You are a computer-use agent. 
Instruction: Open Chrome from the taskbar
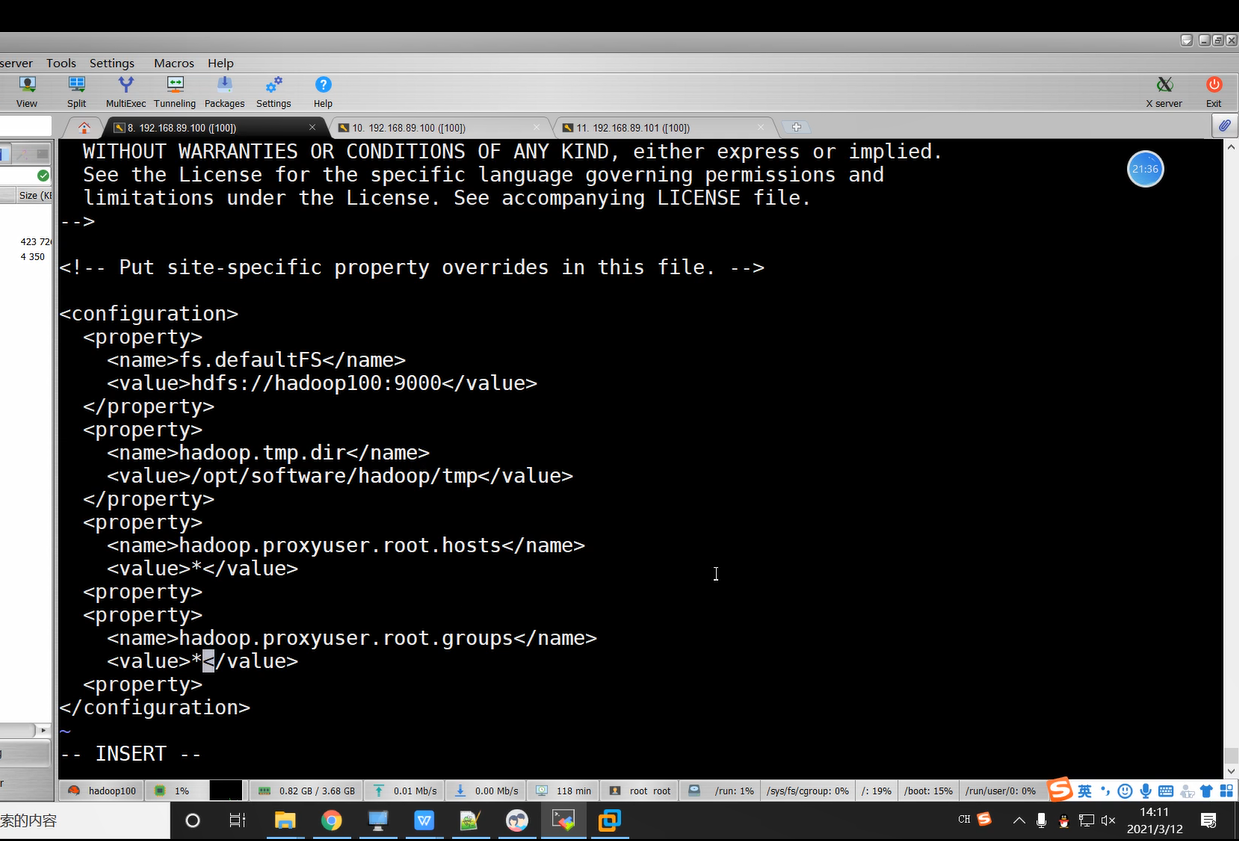pos(331,821)
